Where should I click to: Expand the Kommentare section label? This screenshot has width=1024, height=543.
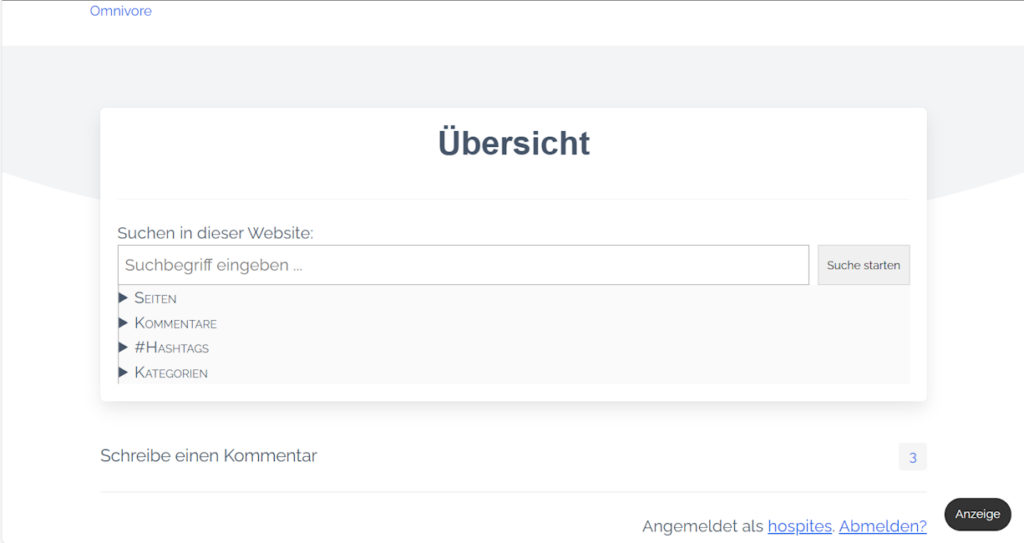[176, 323]
